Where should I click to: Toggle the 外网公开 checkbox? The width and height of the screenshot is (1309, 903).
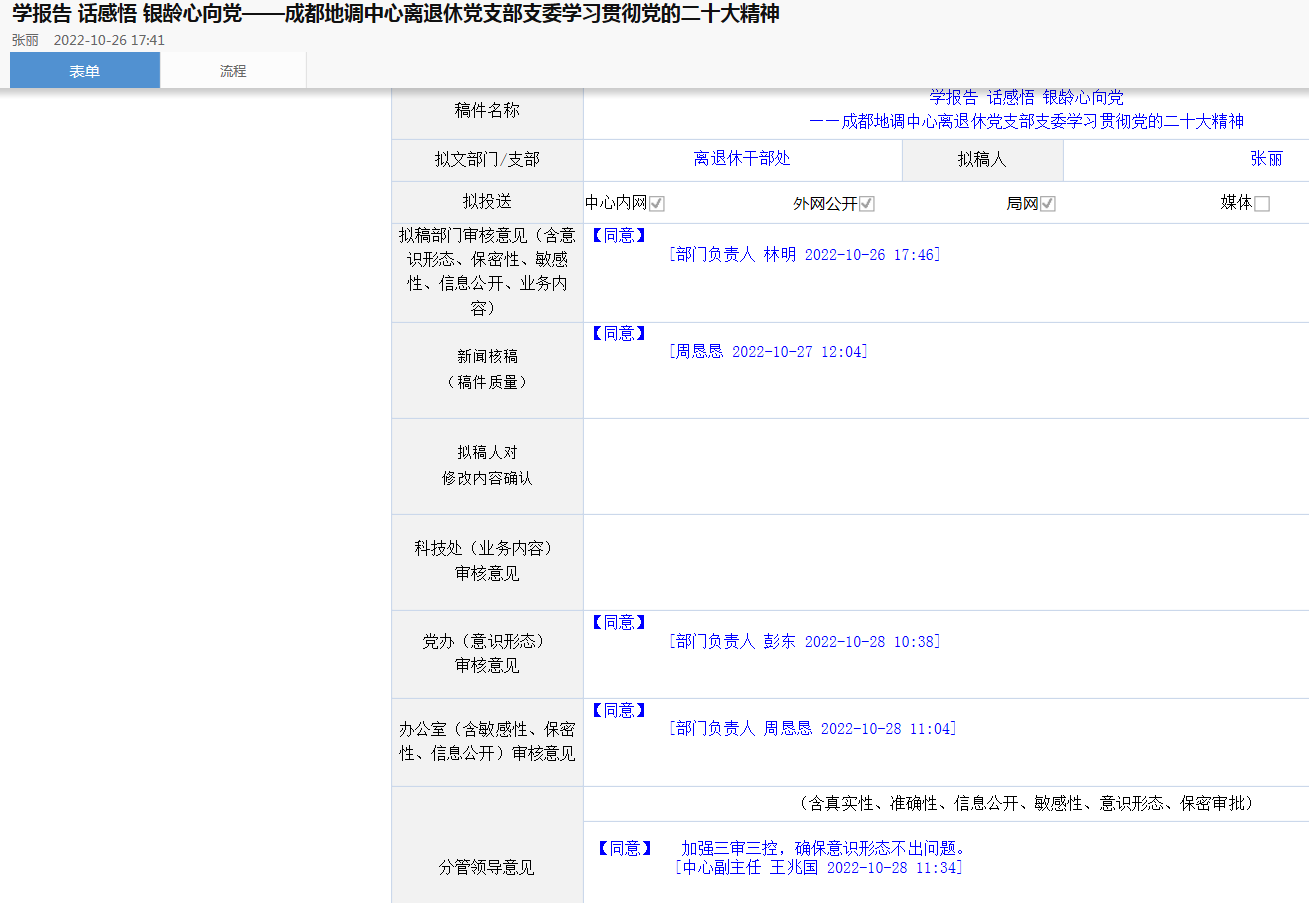point(867,204)
